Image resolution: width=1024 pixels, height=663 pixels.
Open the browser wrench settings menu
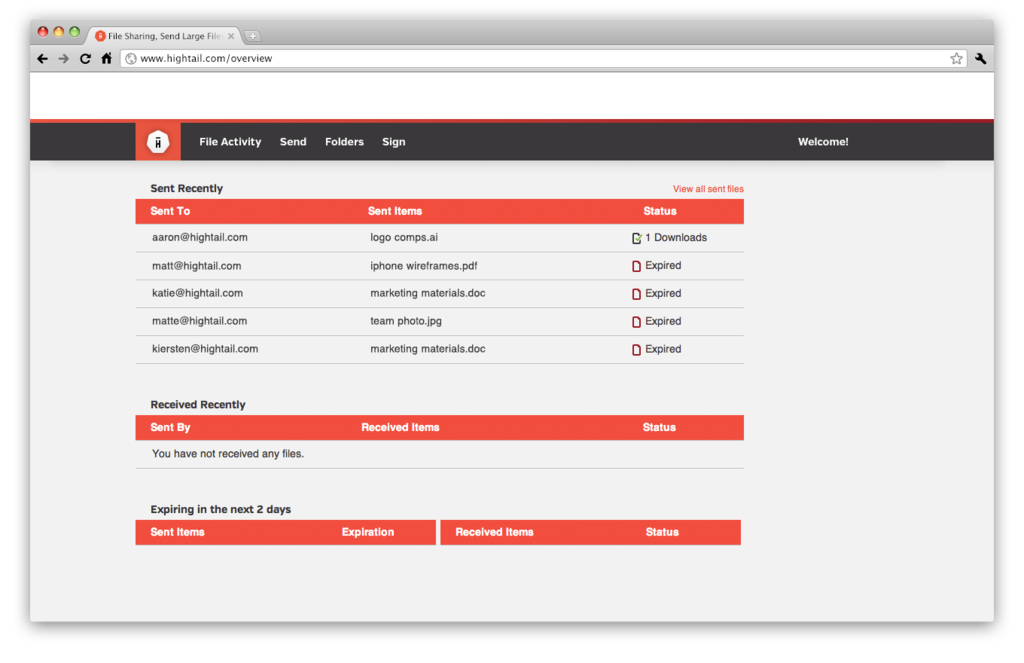[980, 59]
